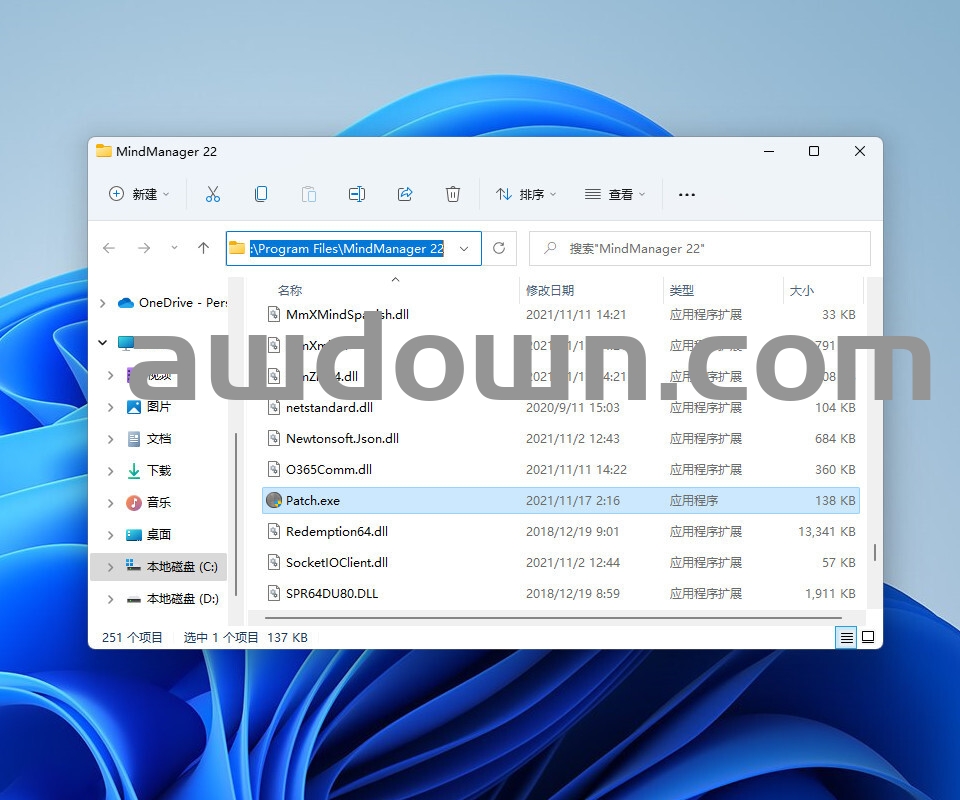Open the 查看 (View) menu
The height and width of the screenshot is (800, 960).
615,194
